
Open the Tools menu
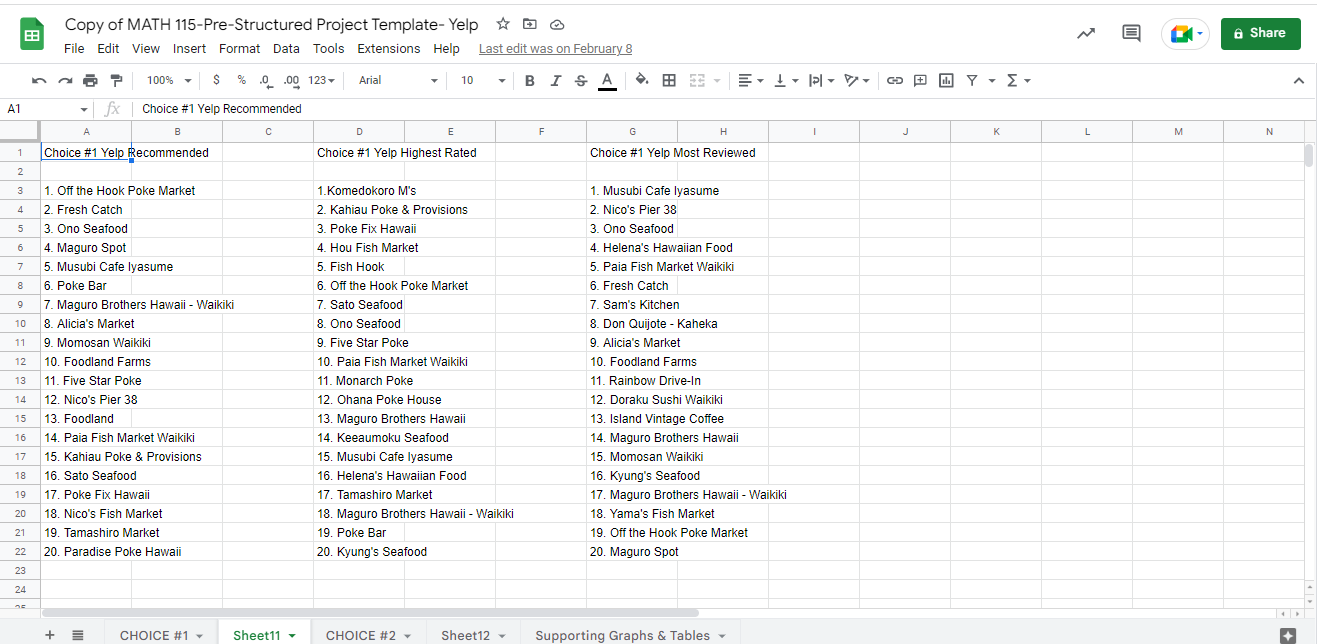pos(328,48)
